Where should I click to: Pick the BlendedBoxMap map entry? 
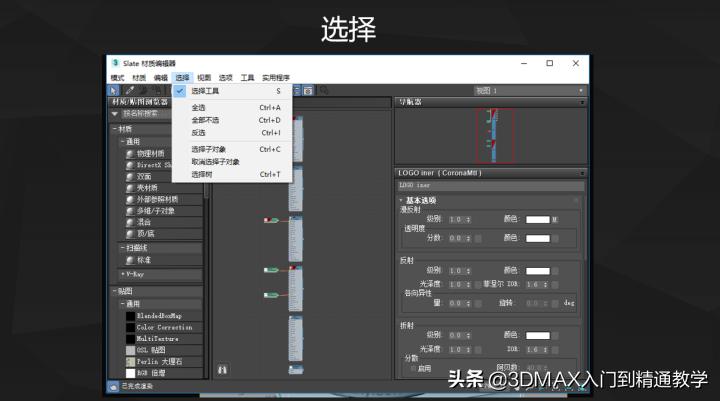[x=159, y=316]
